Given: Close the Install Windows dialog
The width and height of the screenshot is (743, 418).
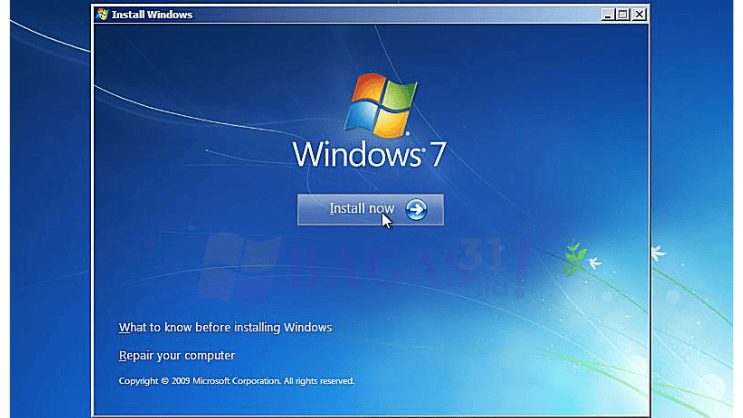Looking at the screenshot, I should [639, 15].
